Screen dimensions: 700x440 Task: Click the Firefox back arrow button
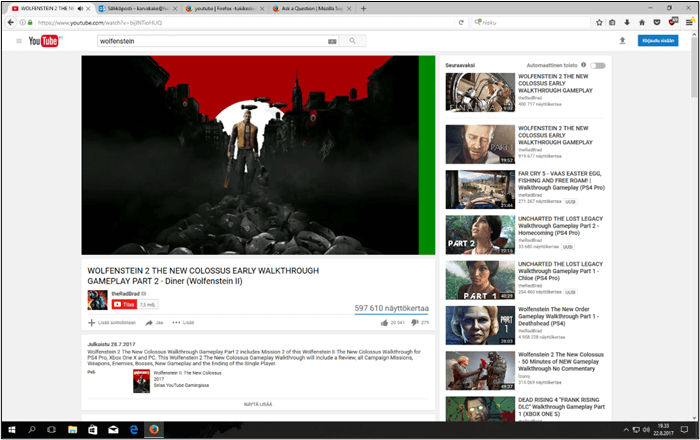(11, 22)
